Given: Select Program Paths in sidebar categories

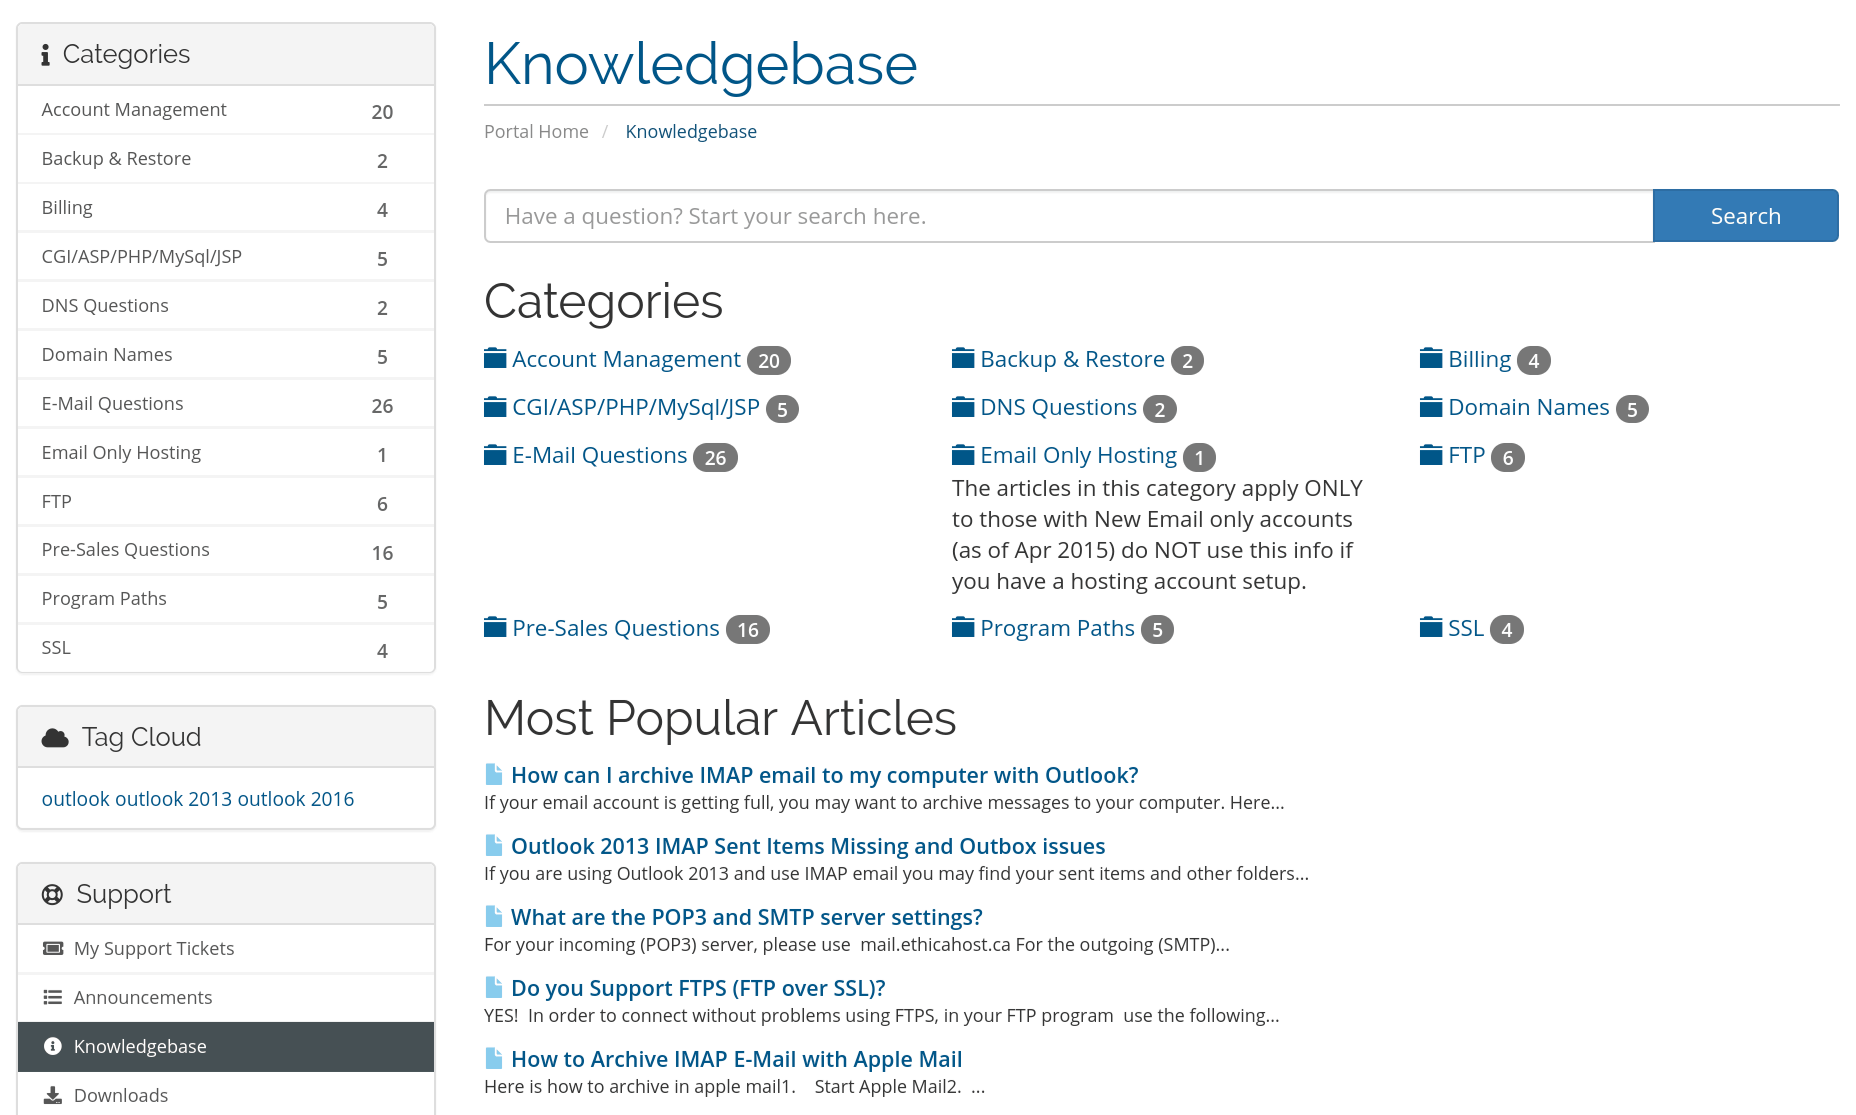Looking at the screenshot, I should coord(226,599).
